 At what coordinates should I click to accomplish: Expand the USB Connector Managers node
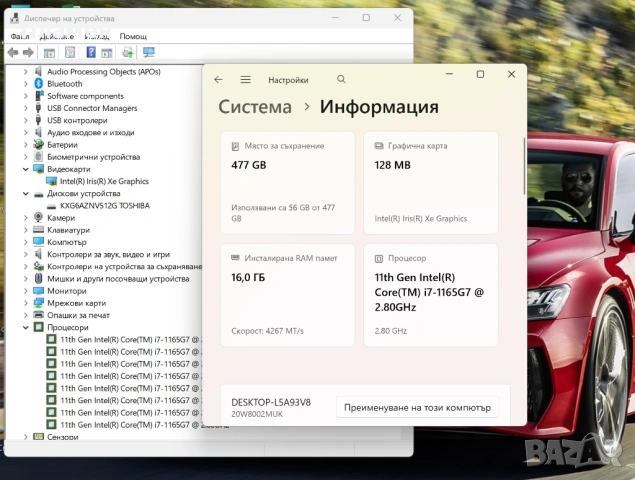[x=26, y=108]
